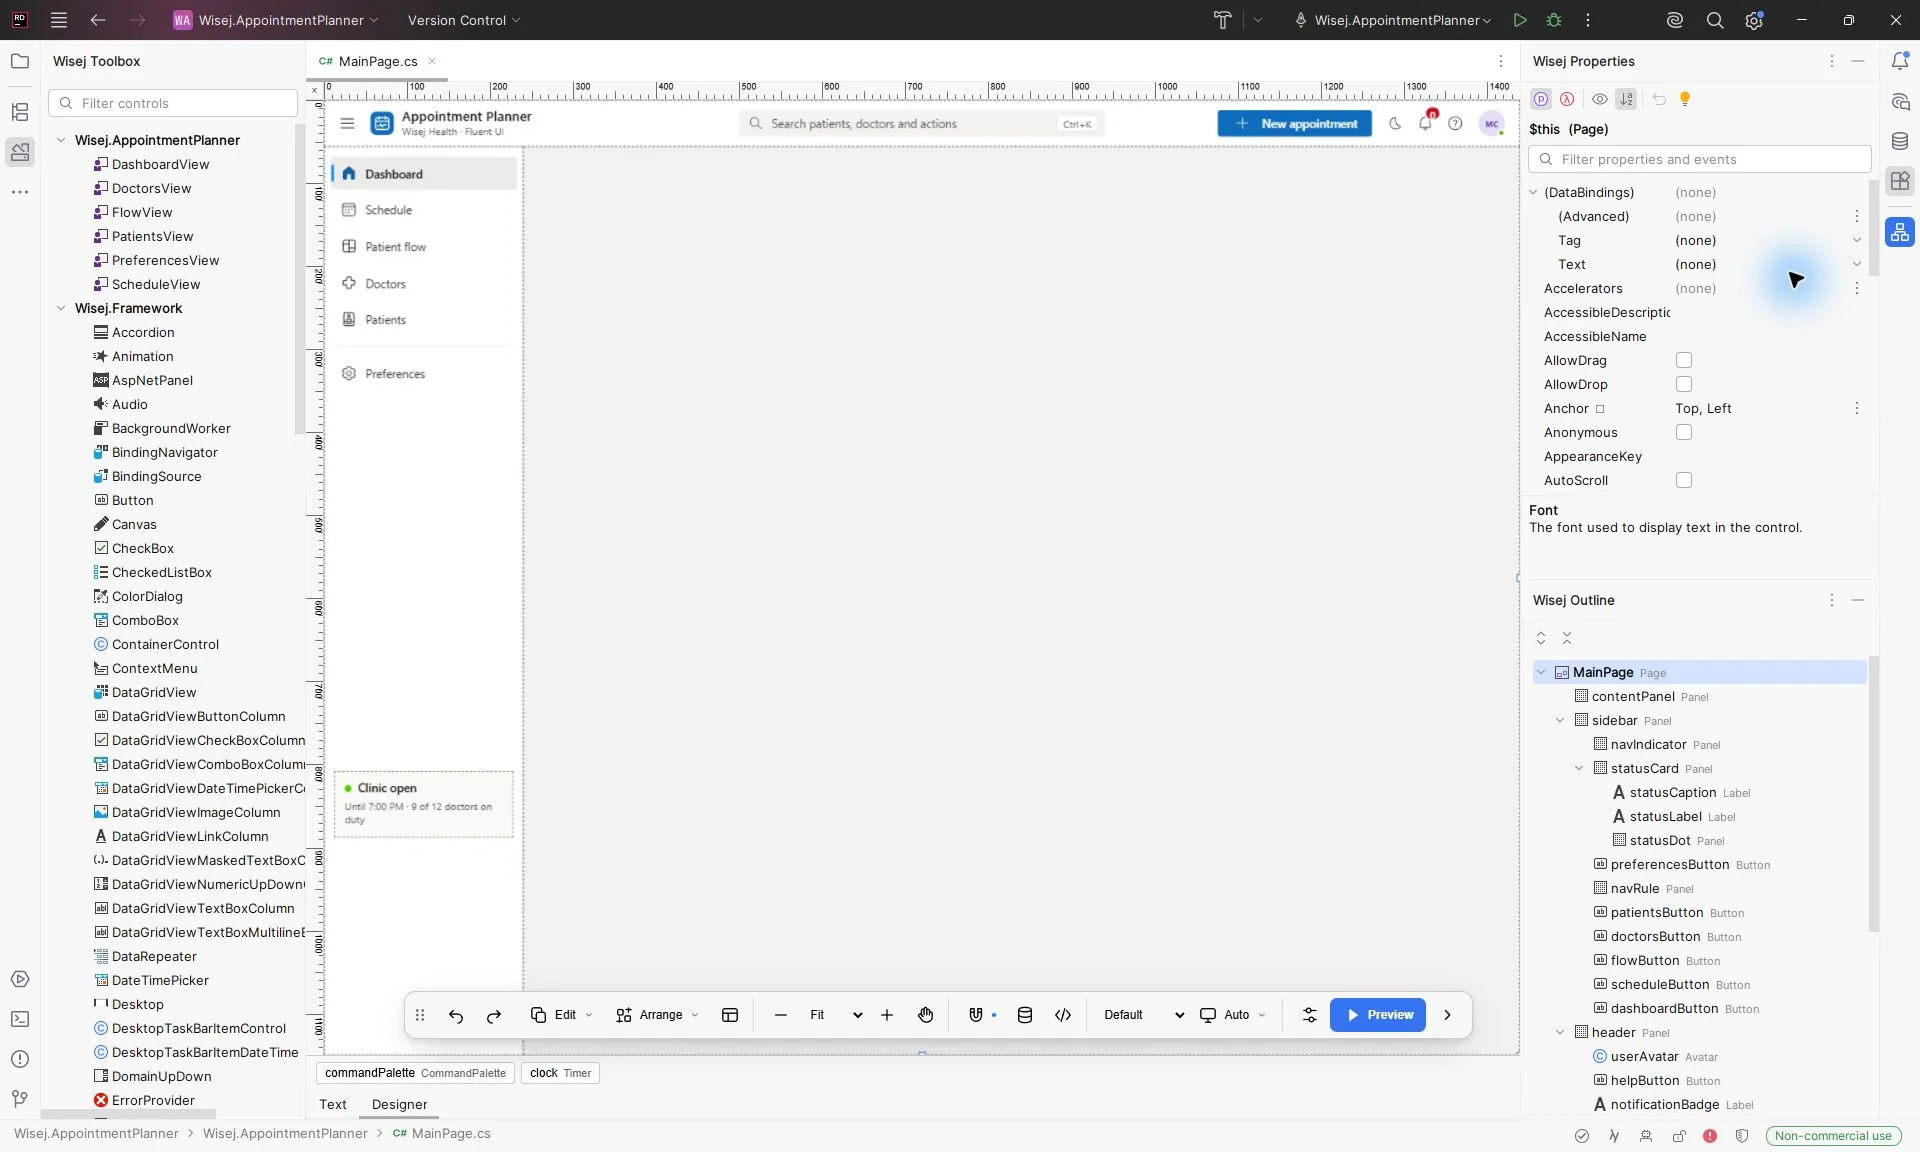Click the Doctors nav item in preview

(424, 284)
